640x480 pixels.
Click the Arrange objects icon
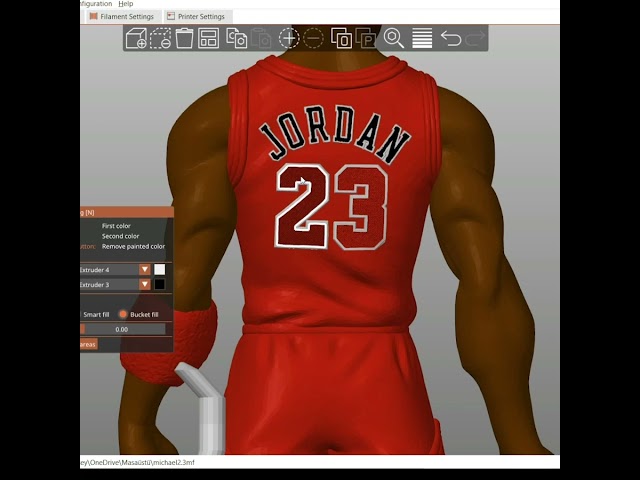pyautogui.click(x=208, y=38)
